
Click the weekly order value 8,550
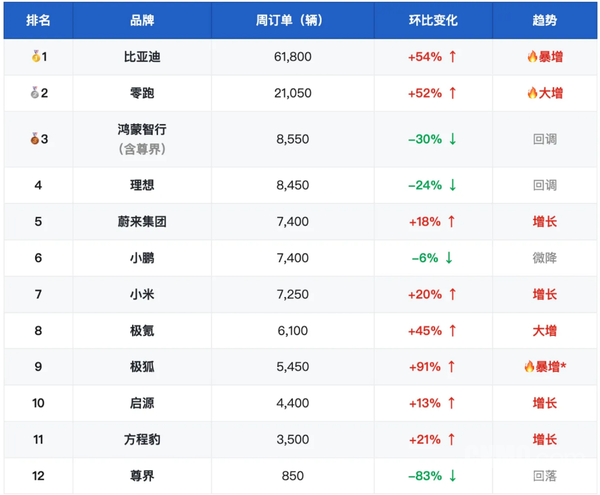293,139
